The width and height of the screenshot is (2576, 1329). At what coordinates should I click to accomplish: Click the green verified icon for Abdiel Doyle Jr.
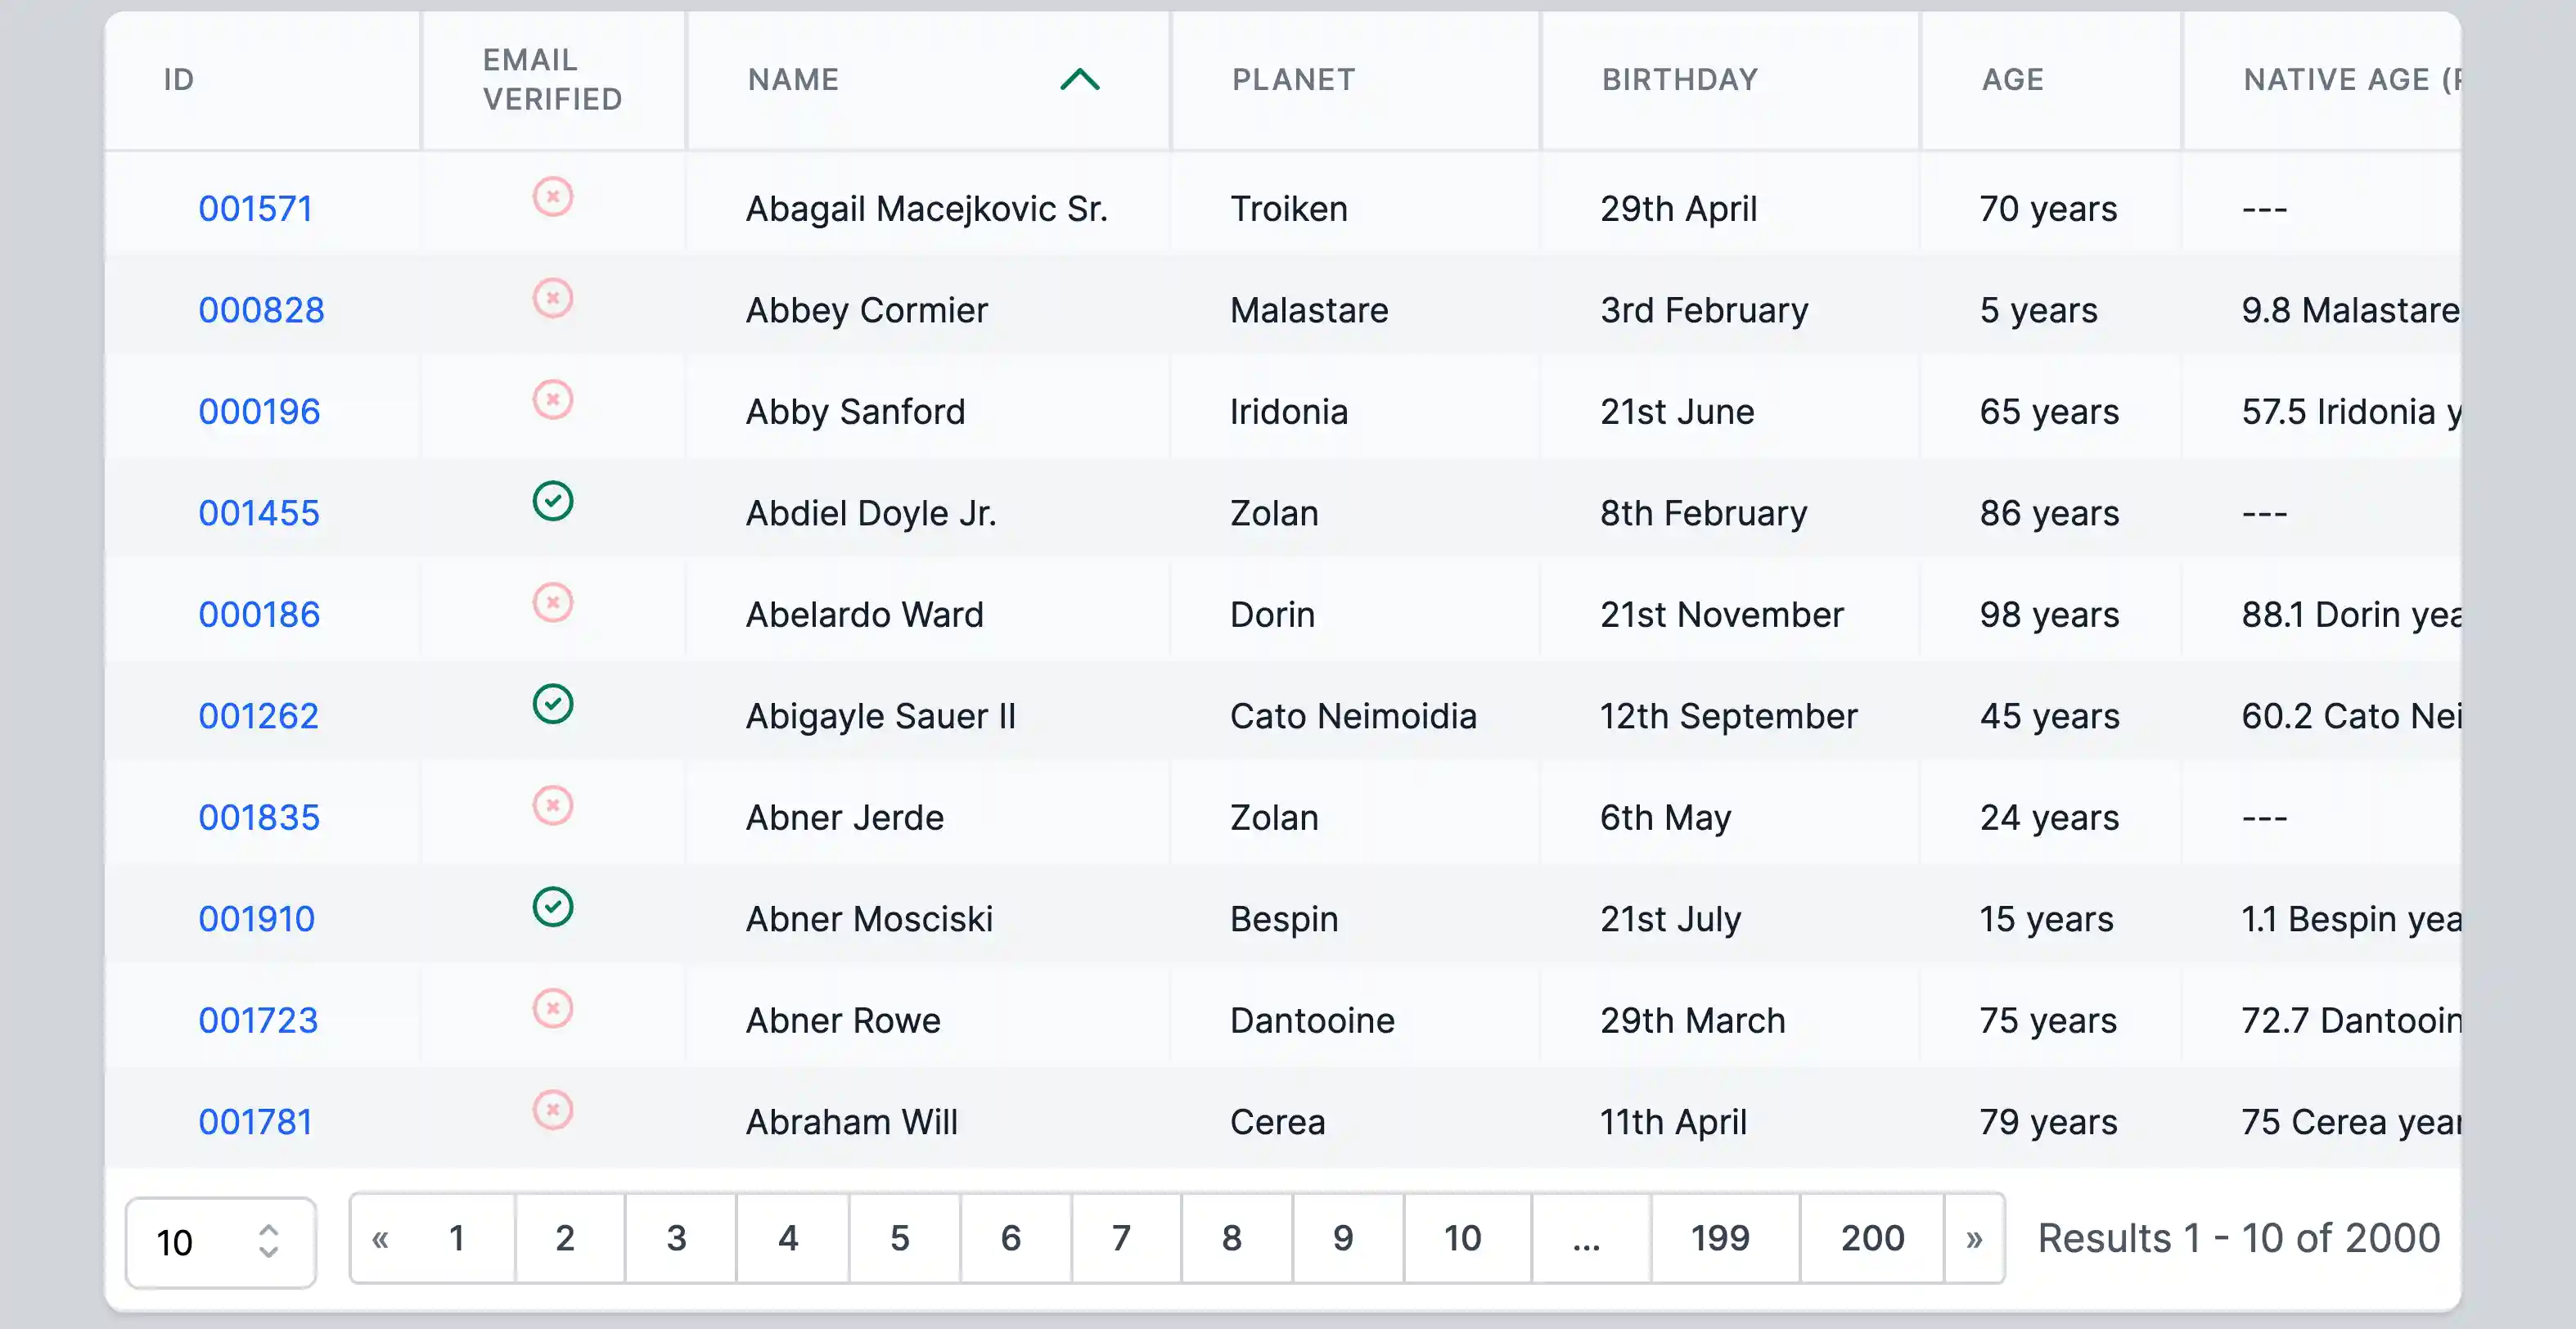(552, 501)
